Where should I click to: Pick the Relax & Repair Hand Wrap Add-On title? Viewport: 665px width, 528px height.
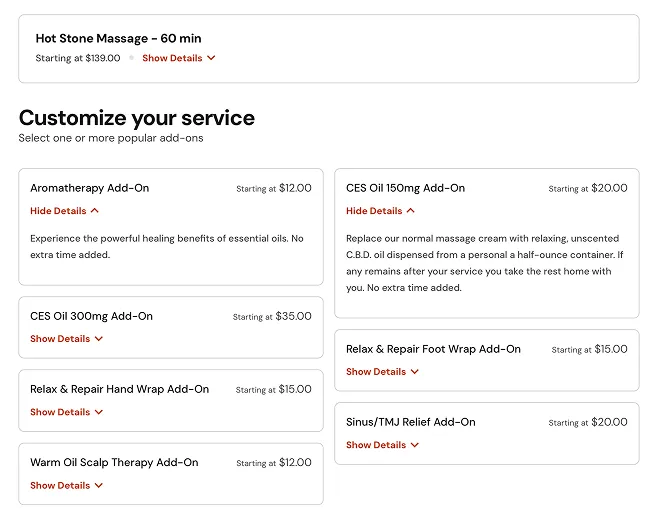pos(120,389)
